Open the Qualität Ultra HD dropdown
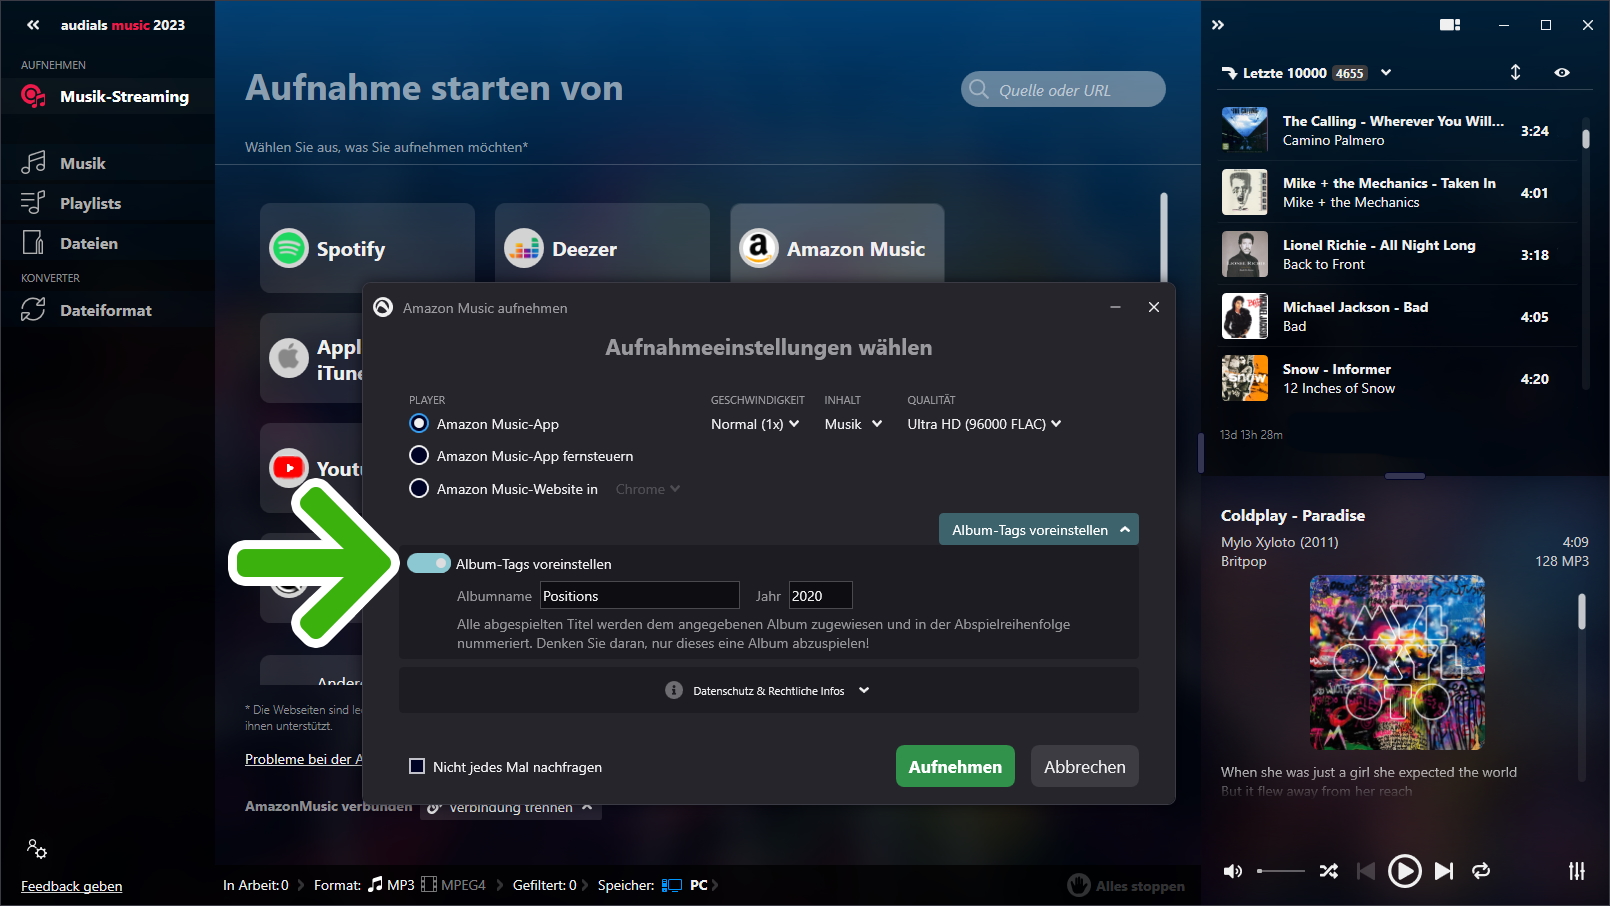The image size is (1610, 906). tap(984, 424)
